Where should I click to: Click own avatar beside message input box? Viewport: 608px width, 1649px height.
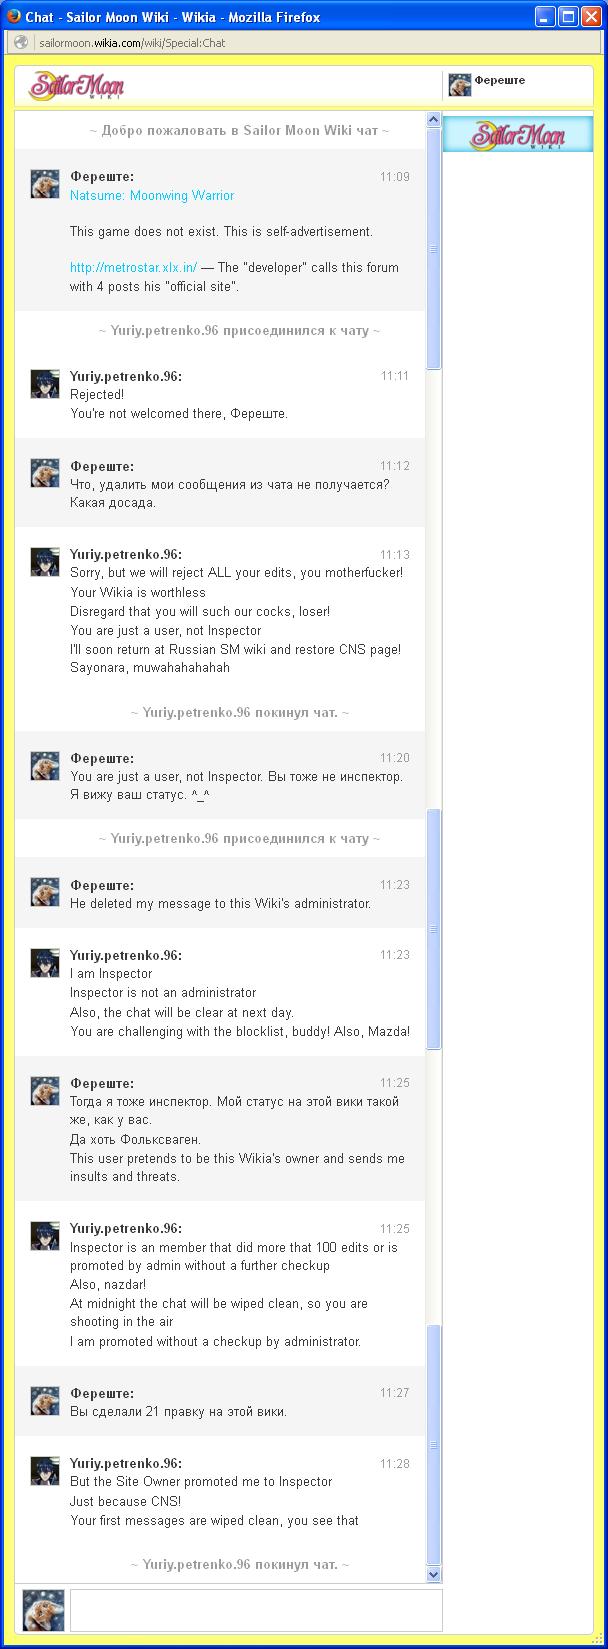44,1611
